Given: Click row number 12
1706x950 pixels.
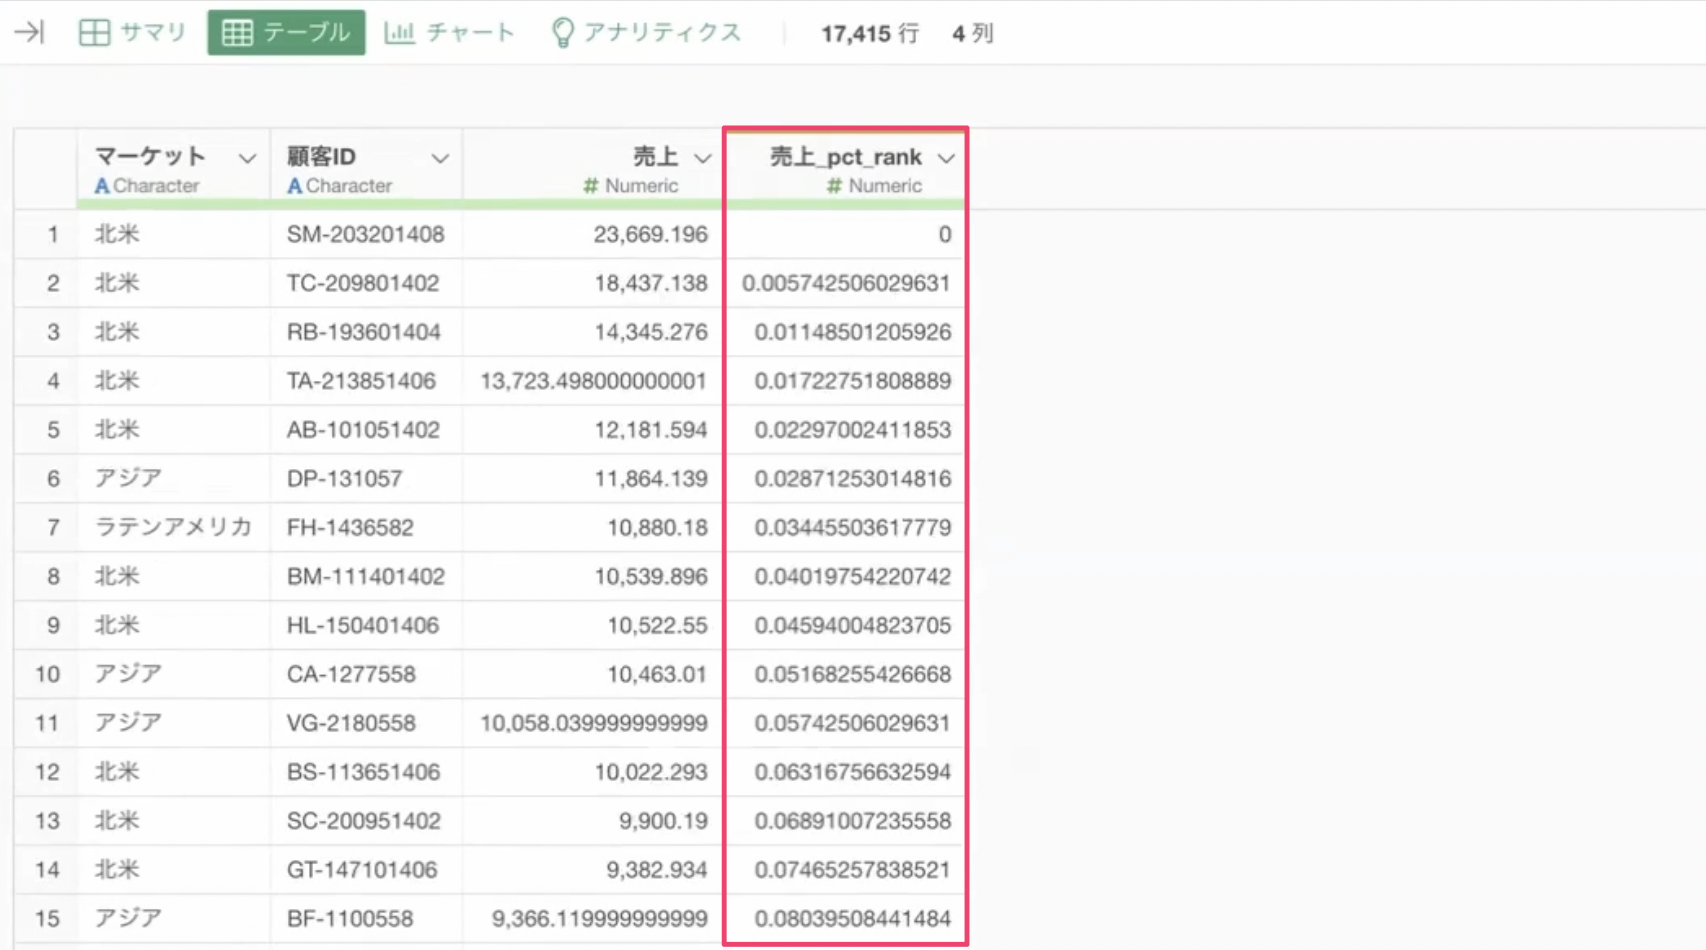Looking at the screenshot, I should point(47,772).
